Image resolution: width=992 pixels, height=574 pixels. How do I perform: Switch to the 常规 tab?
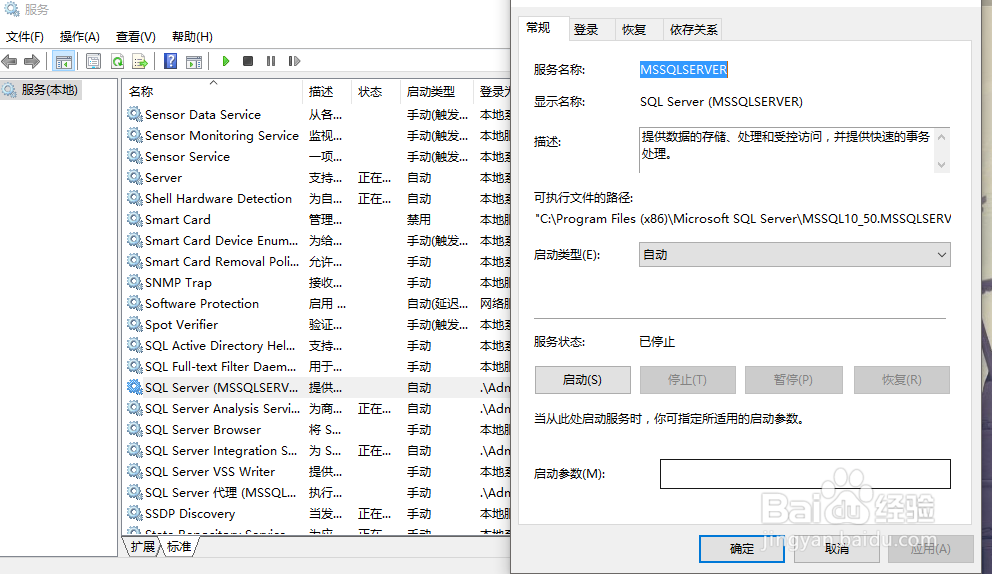pos(538,28)
